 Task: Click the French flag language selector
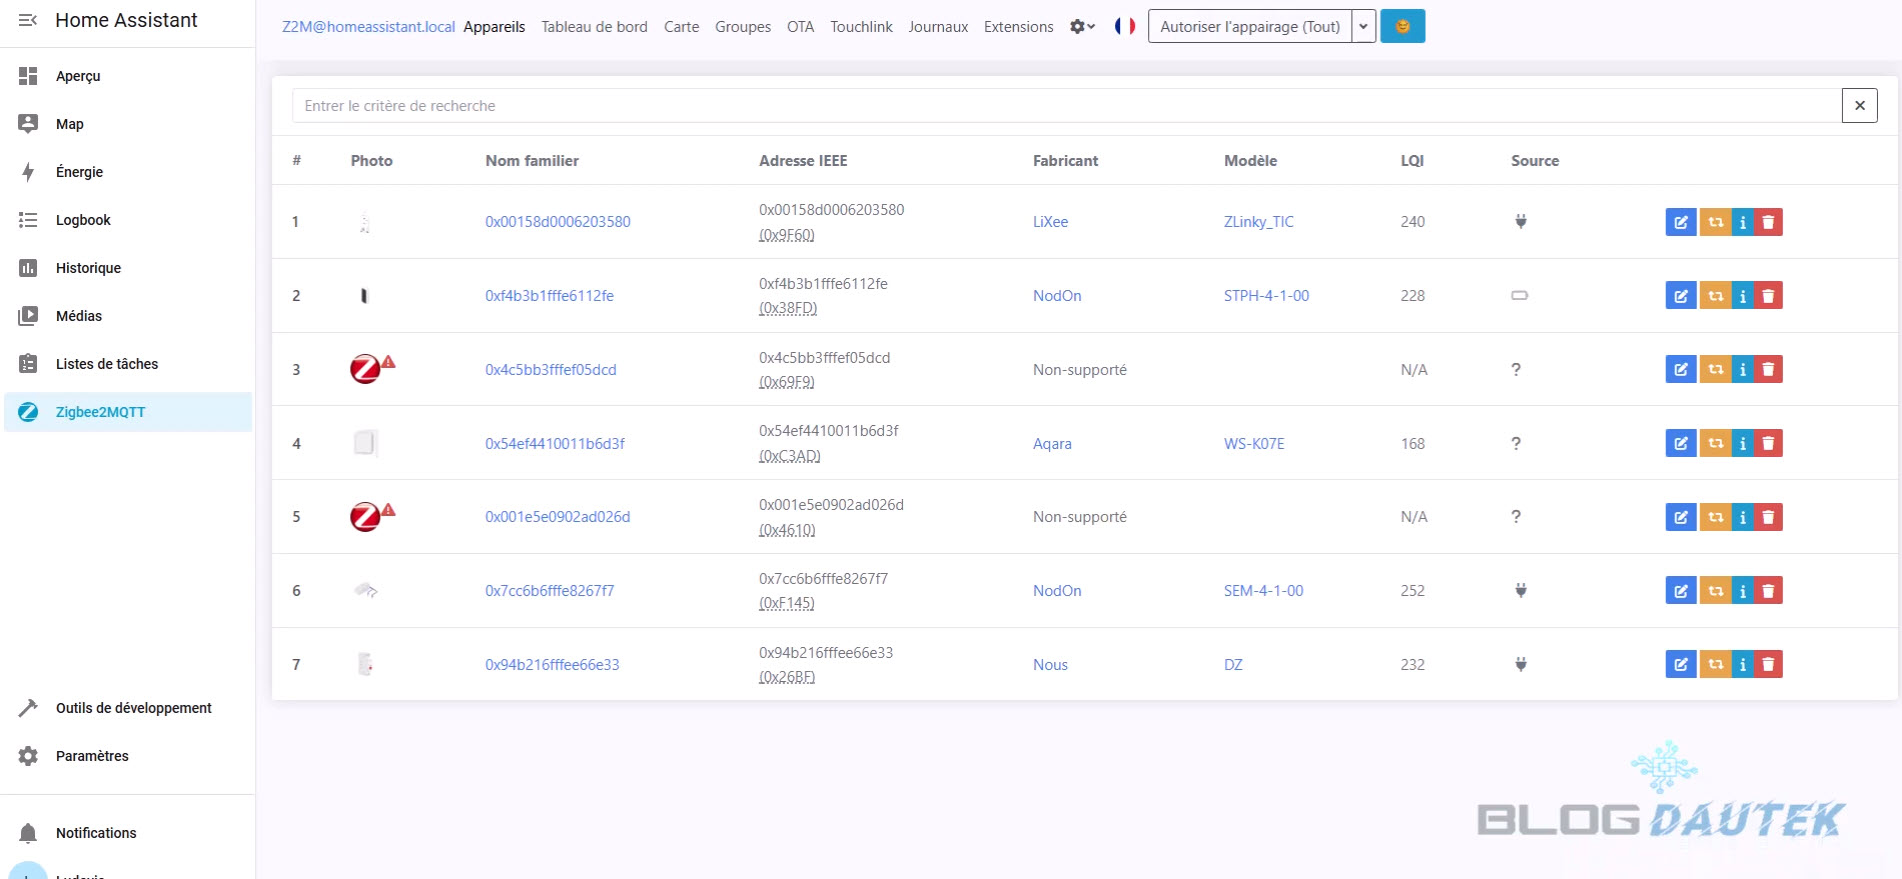tap(1125, 26)
